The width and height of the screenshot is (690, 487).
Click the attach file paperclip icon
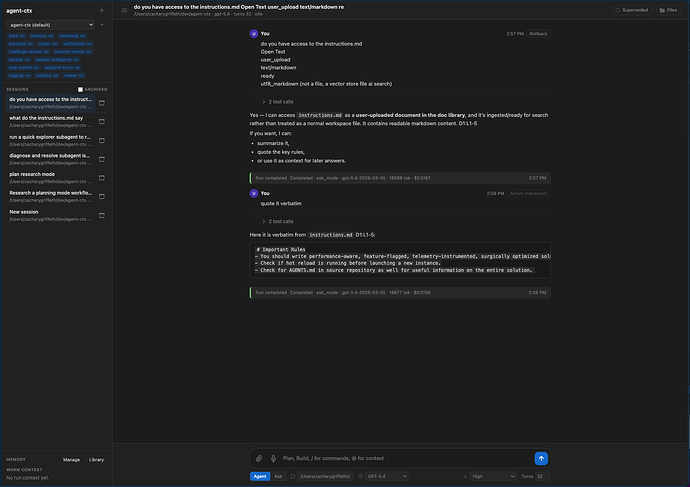pos(259,458)
